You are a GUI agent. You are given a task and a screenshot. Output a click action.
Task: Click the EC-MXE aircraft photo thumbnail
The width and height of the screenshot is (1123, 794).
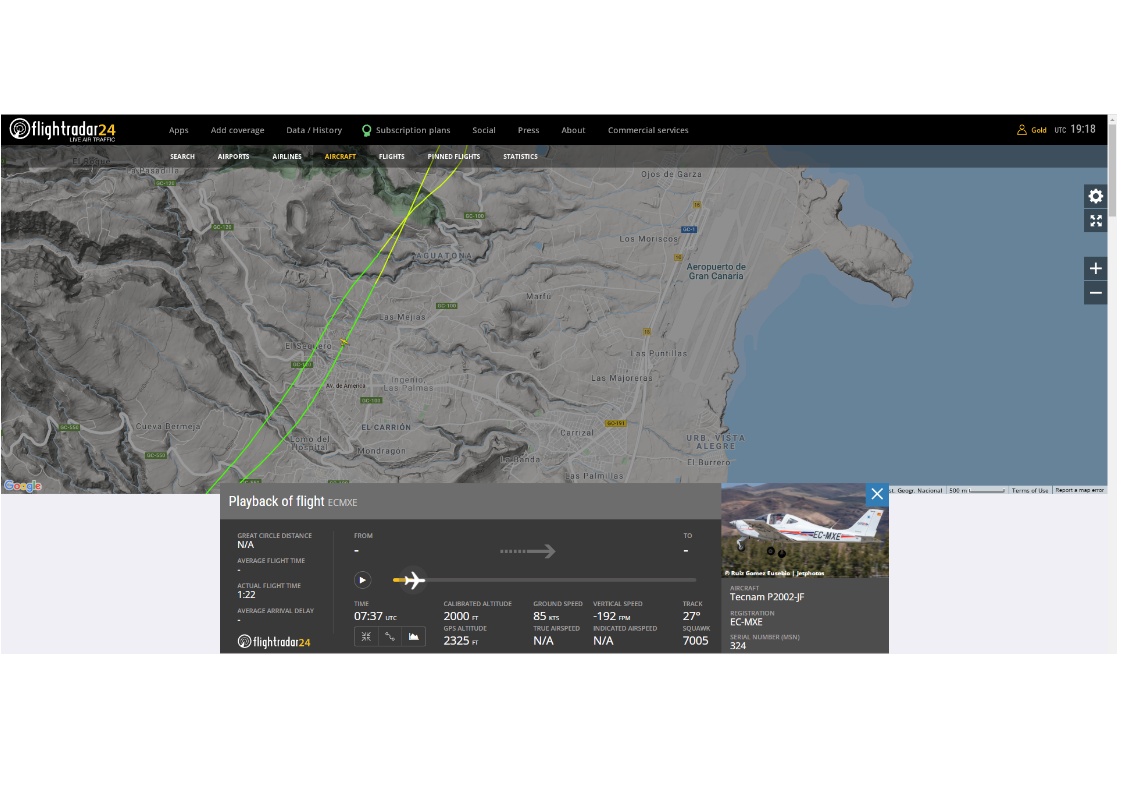tap(805, 531)
